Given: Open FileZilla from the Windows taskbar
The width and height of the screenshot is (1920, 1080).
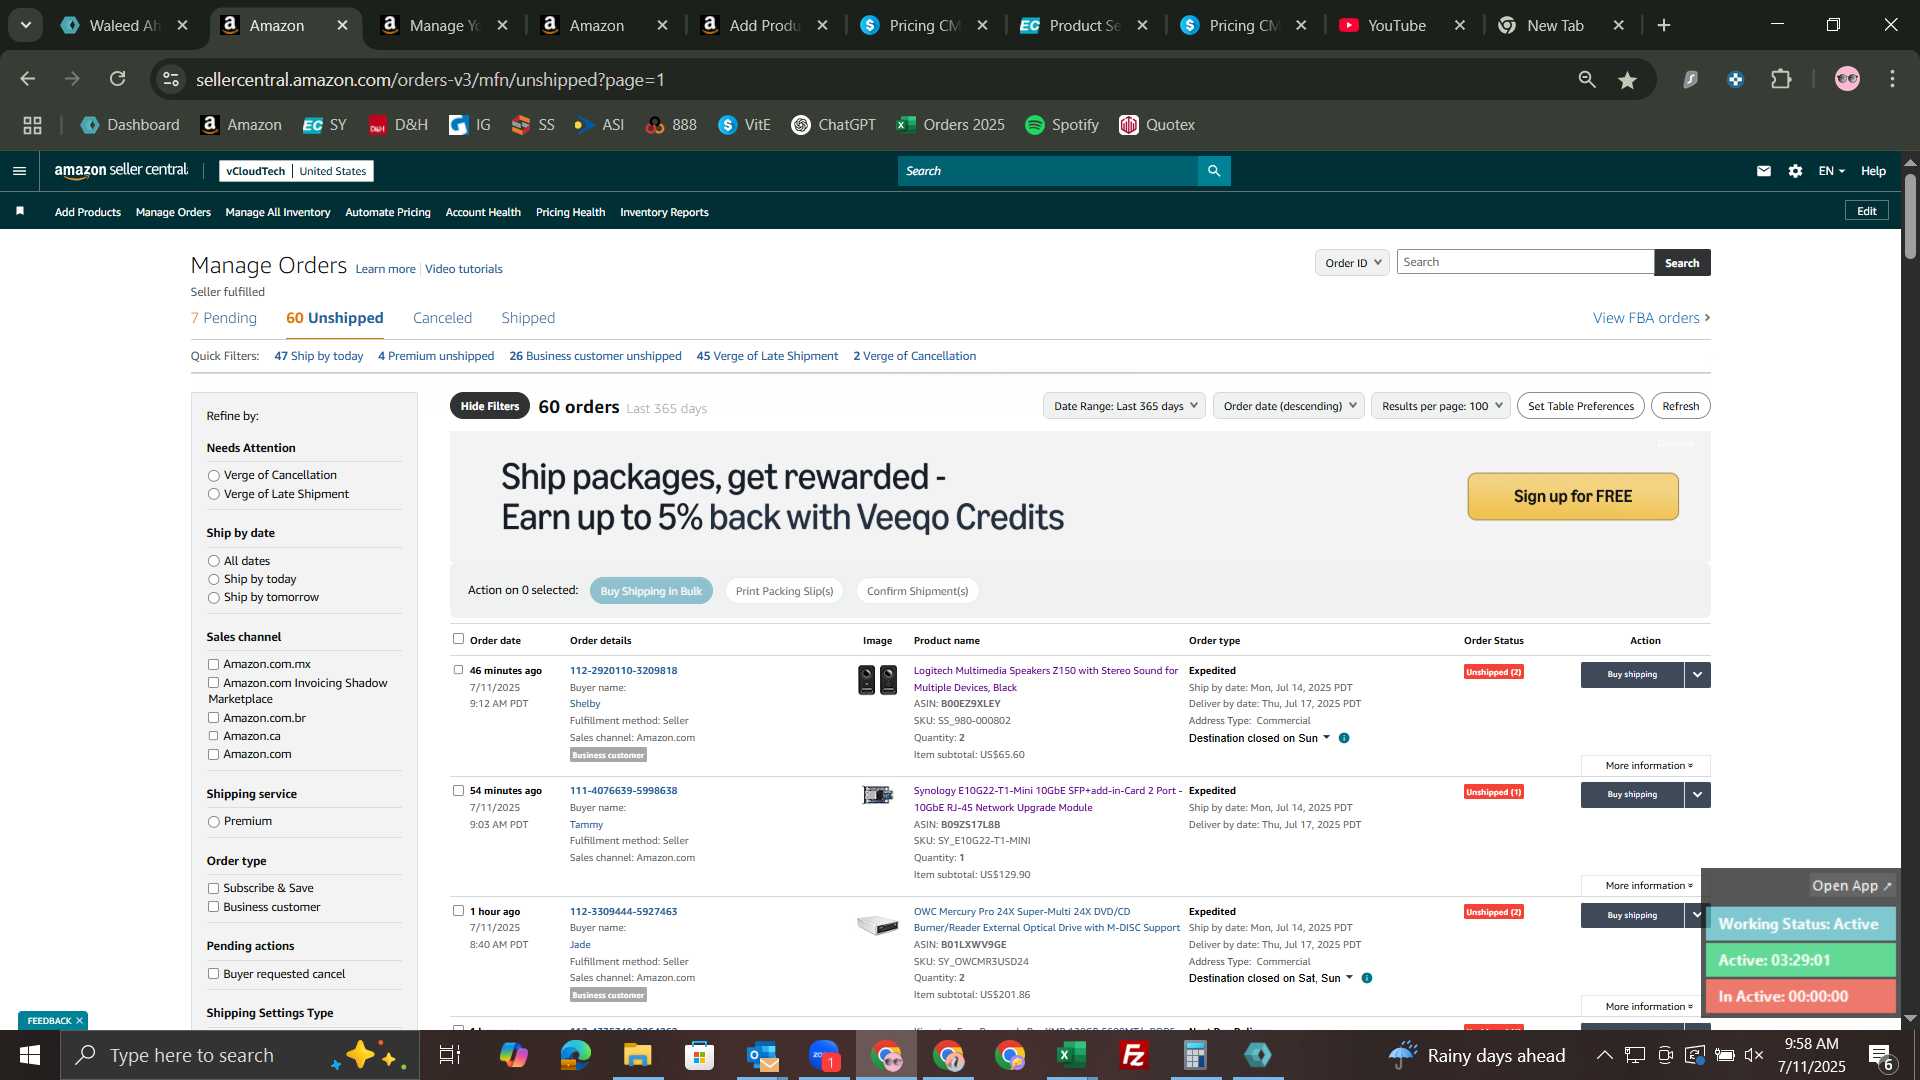Looking at the screenshot, I should click(x=1134, y=1055).
